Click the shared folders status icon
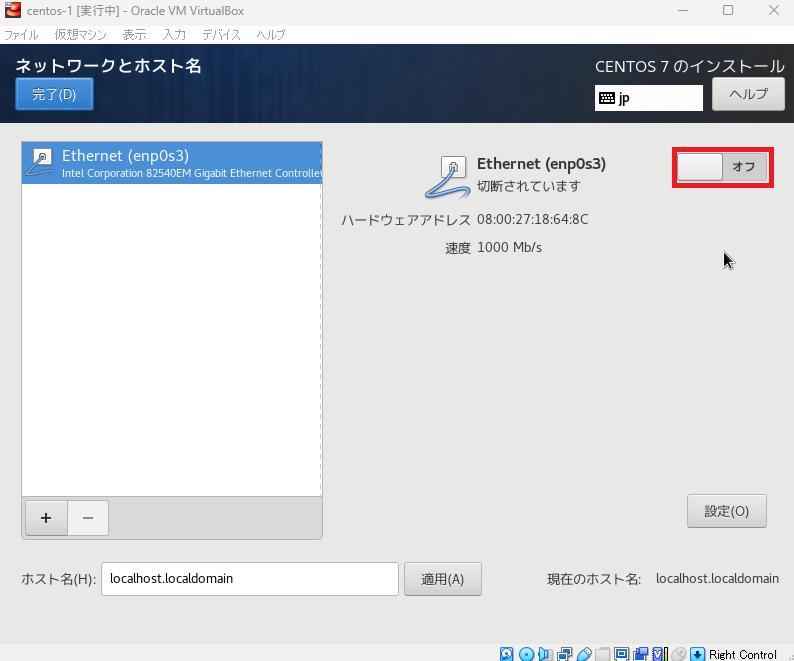This screenshot has width=794, height=661. (x=603, y=654)
